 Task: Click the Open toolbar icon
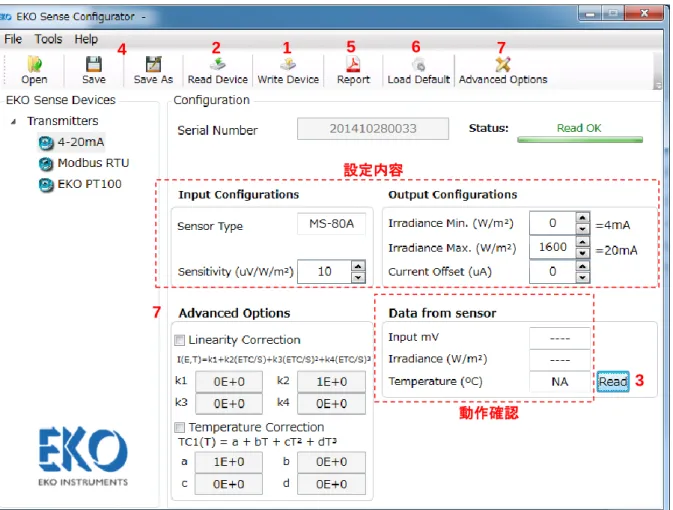click(x=34, y=64)
